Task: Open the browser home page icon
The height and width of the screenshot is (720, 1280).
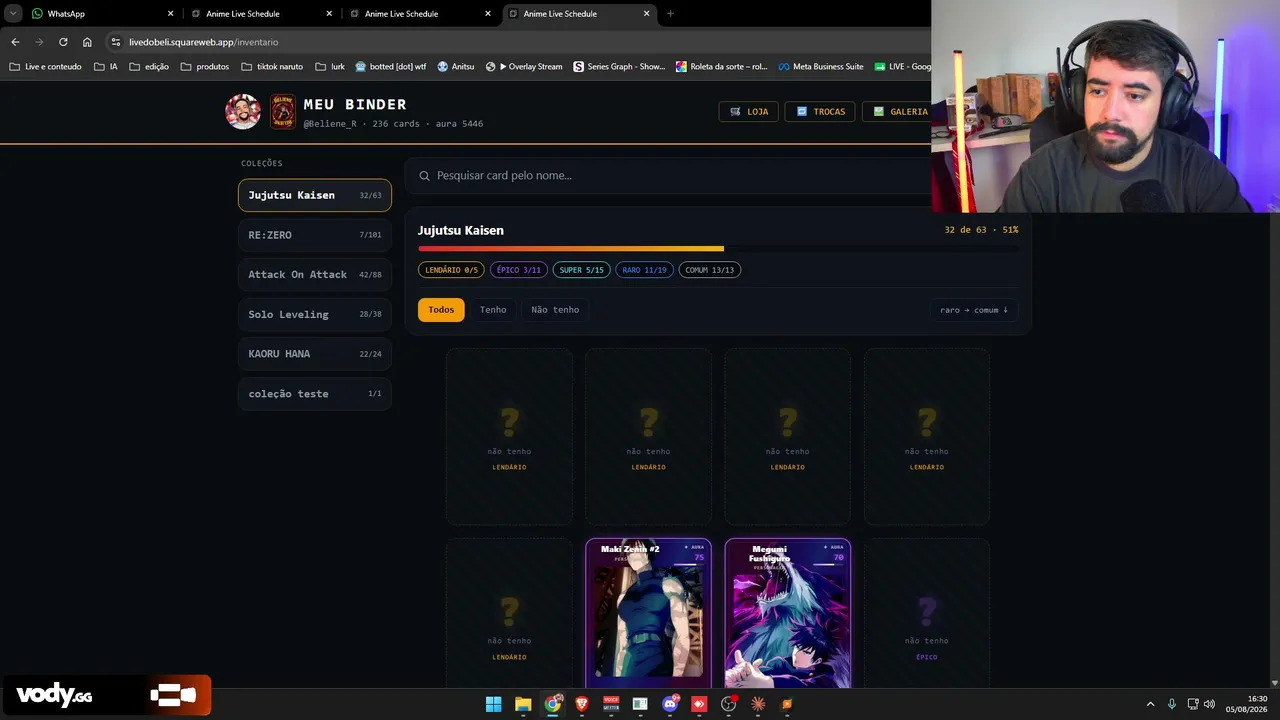Action: click(87, 42)
